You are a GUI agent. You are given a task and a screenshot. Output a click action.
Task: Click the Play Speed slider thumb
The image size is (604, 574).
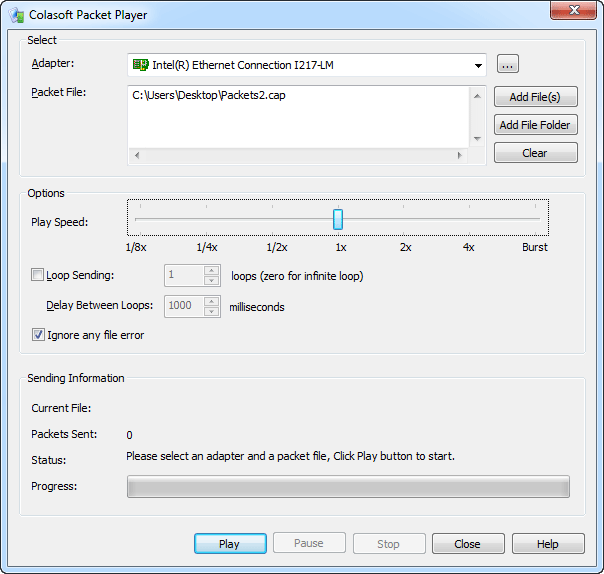(338, 219)
